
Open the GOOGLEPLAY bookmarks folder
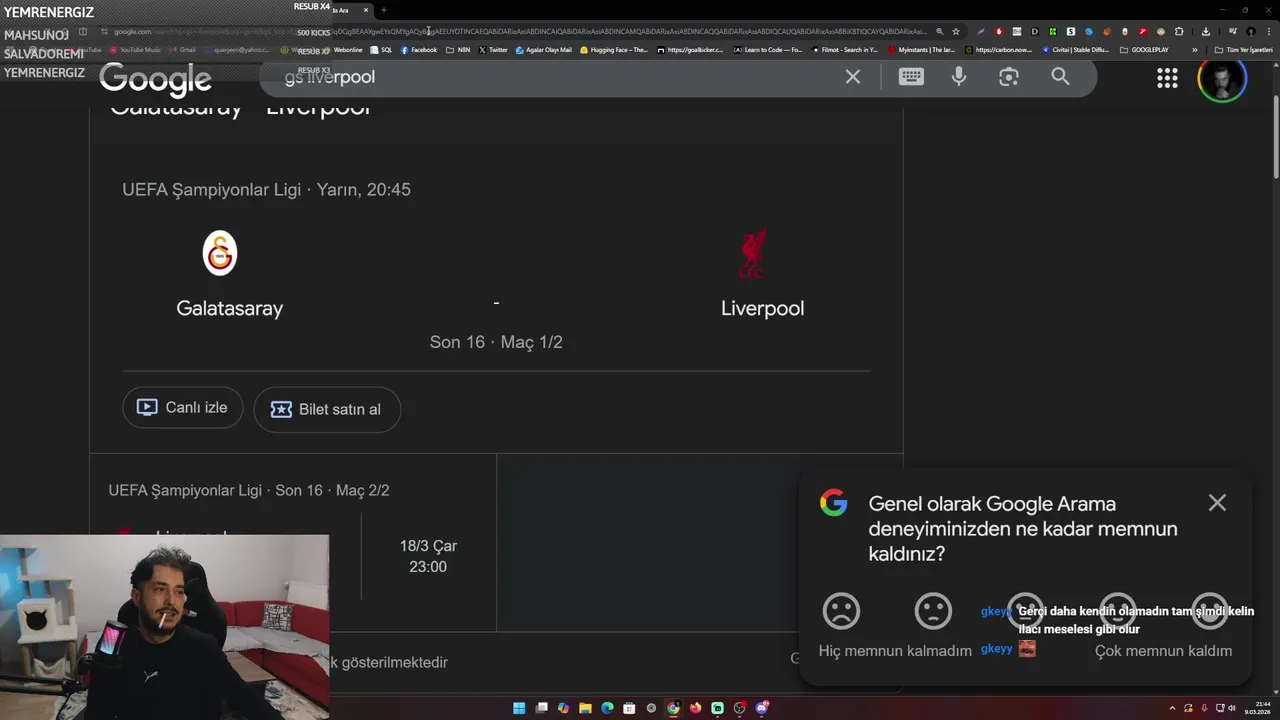pos(1144,49)
